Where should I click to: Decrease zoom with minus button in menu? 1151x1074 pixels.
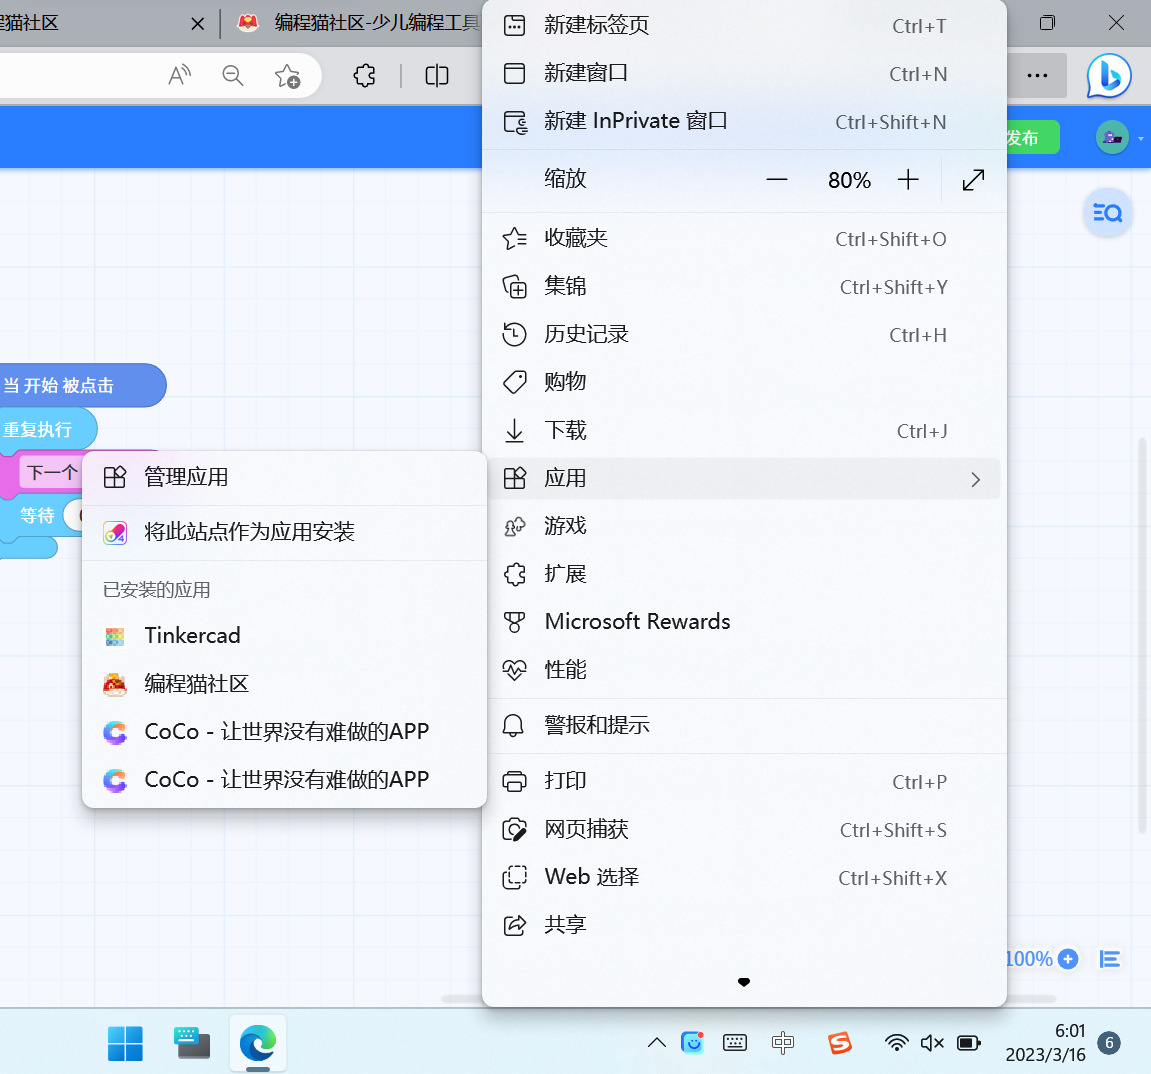[x=776, y=180]
